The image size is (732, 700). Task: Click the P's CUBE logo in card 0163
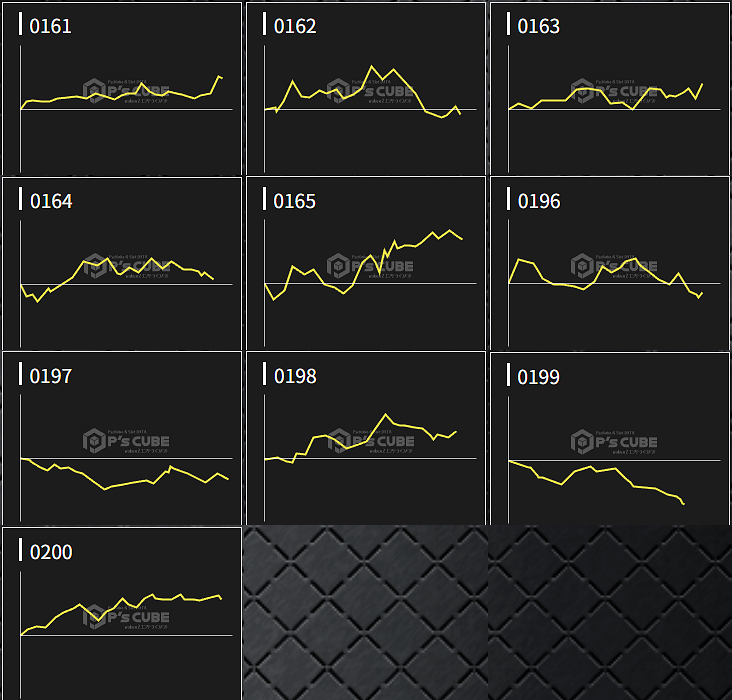[613, 91]
